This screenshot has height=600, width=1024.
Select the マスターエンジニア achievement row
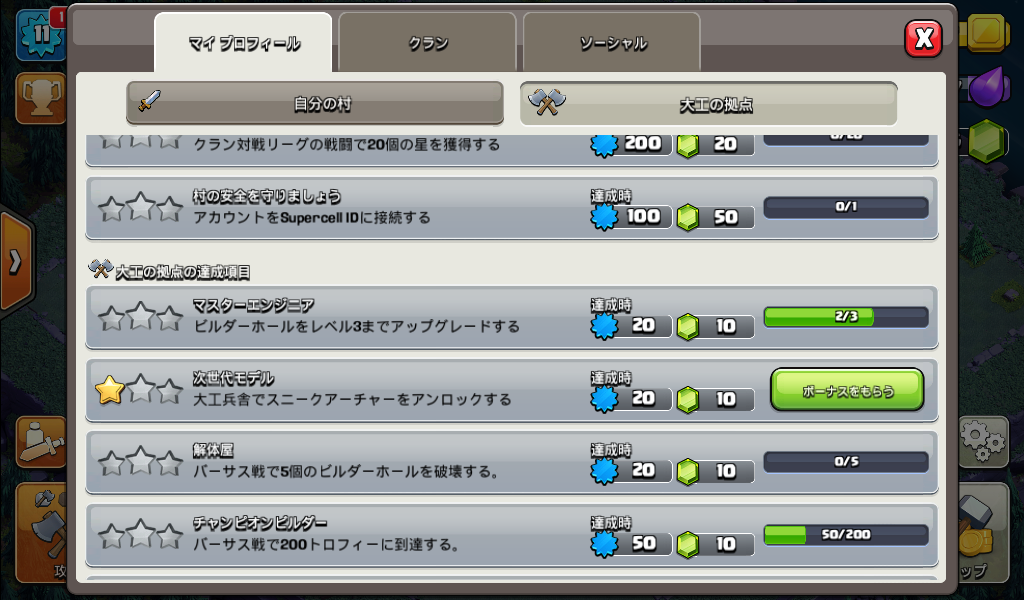coord(512,317)
